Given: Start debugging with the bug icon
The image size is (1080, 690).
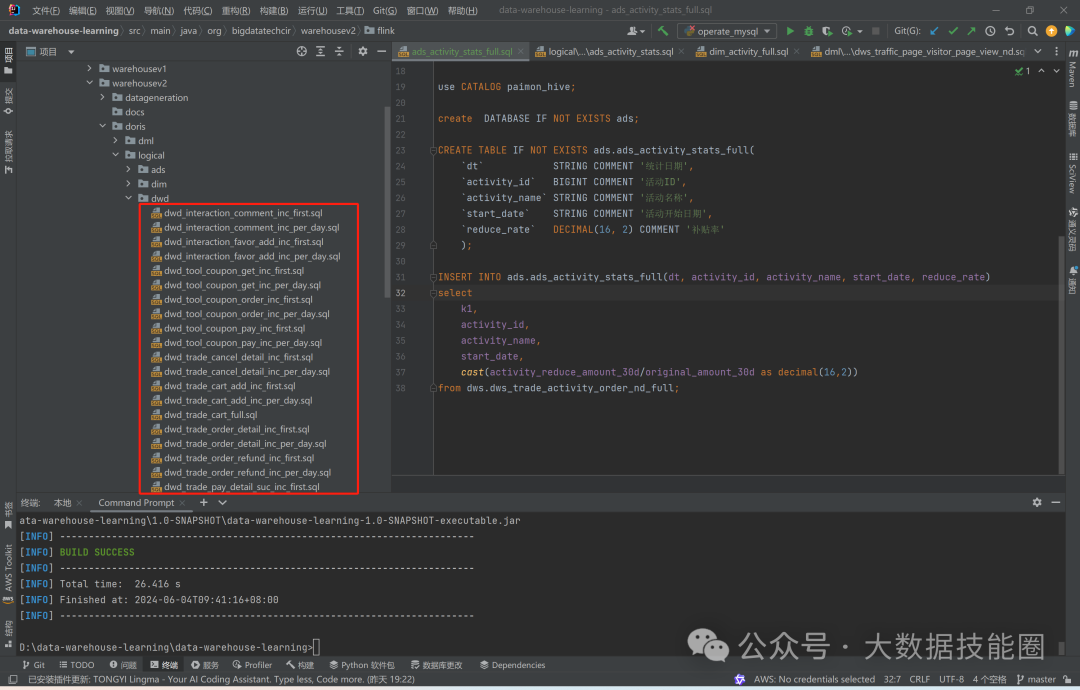Looking at the screenshot, I should (x=808, y=31).
